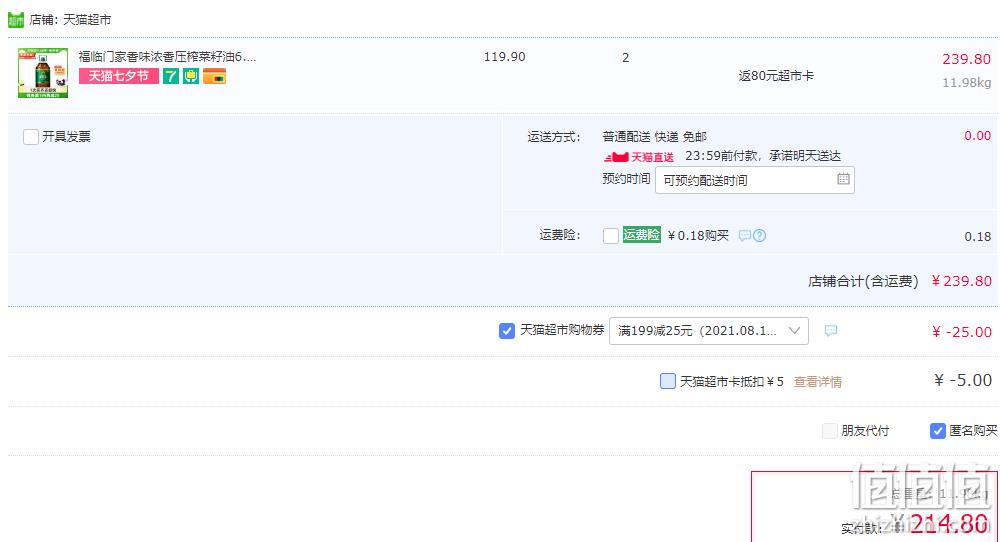The height and width of the screenshot is (542, 1000).
Task: Click the 返80元超市卡 promotion text
Action: [x=776, y=76]
